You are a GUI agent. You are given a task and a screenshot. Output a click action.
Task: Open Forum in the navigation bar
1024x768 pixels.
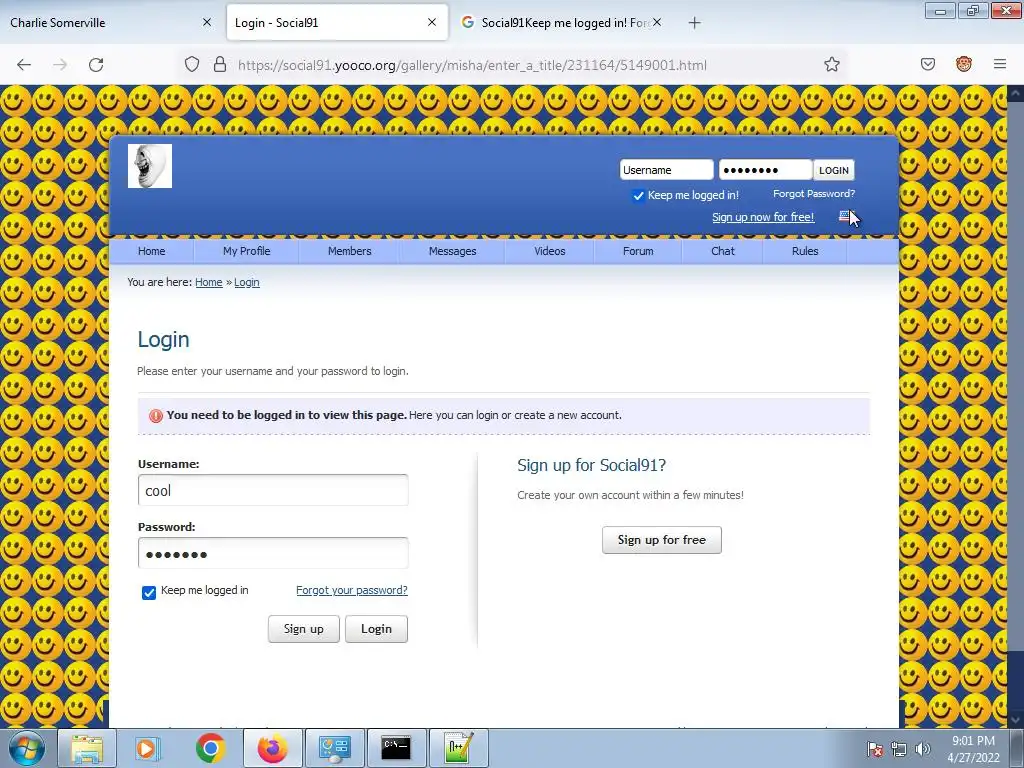pyautogui.click(x=638, y=251)
